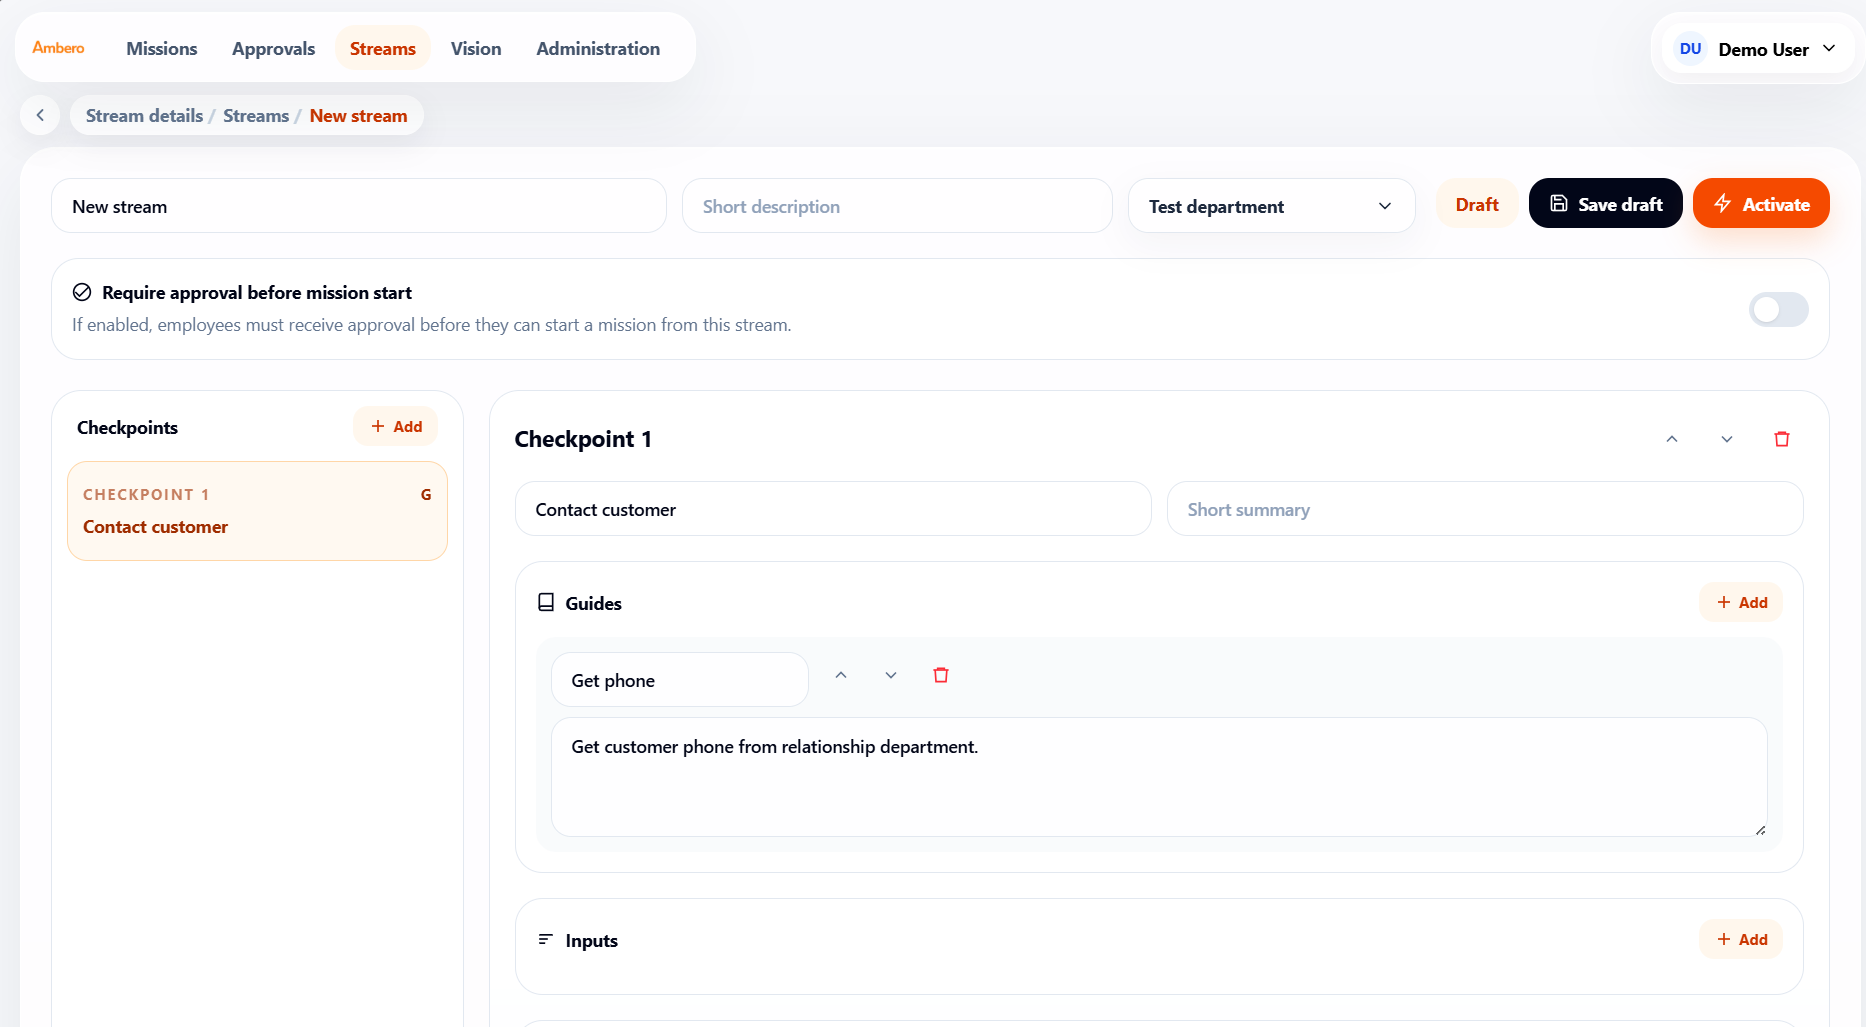
Task: Focus the Short description field
Action: pos(897,206)
